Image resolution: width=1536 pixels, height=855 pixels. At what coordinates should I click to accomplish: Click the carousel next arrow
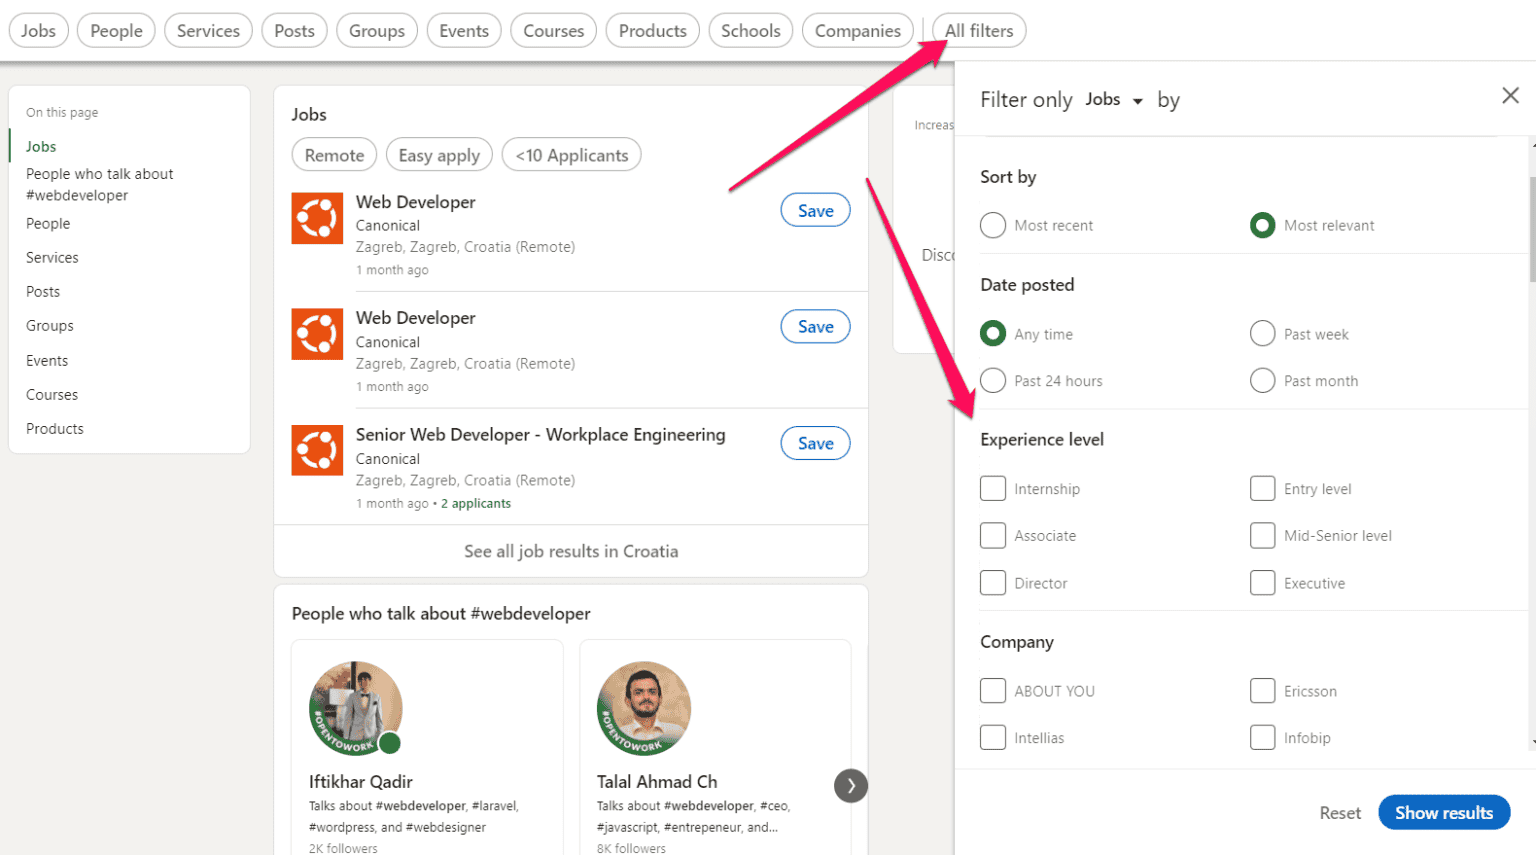[851, 786]
